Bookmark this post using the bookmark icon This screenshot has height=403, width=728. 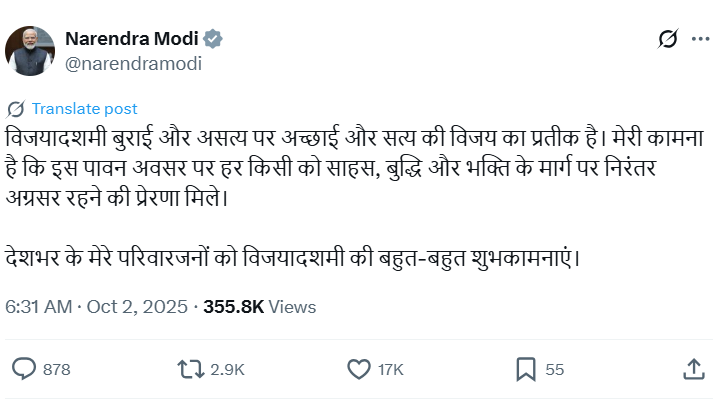(525, 369)
